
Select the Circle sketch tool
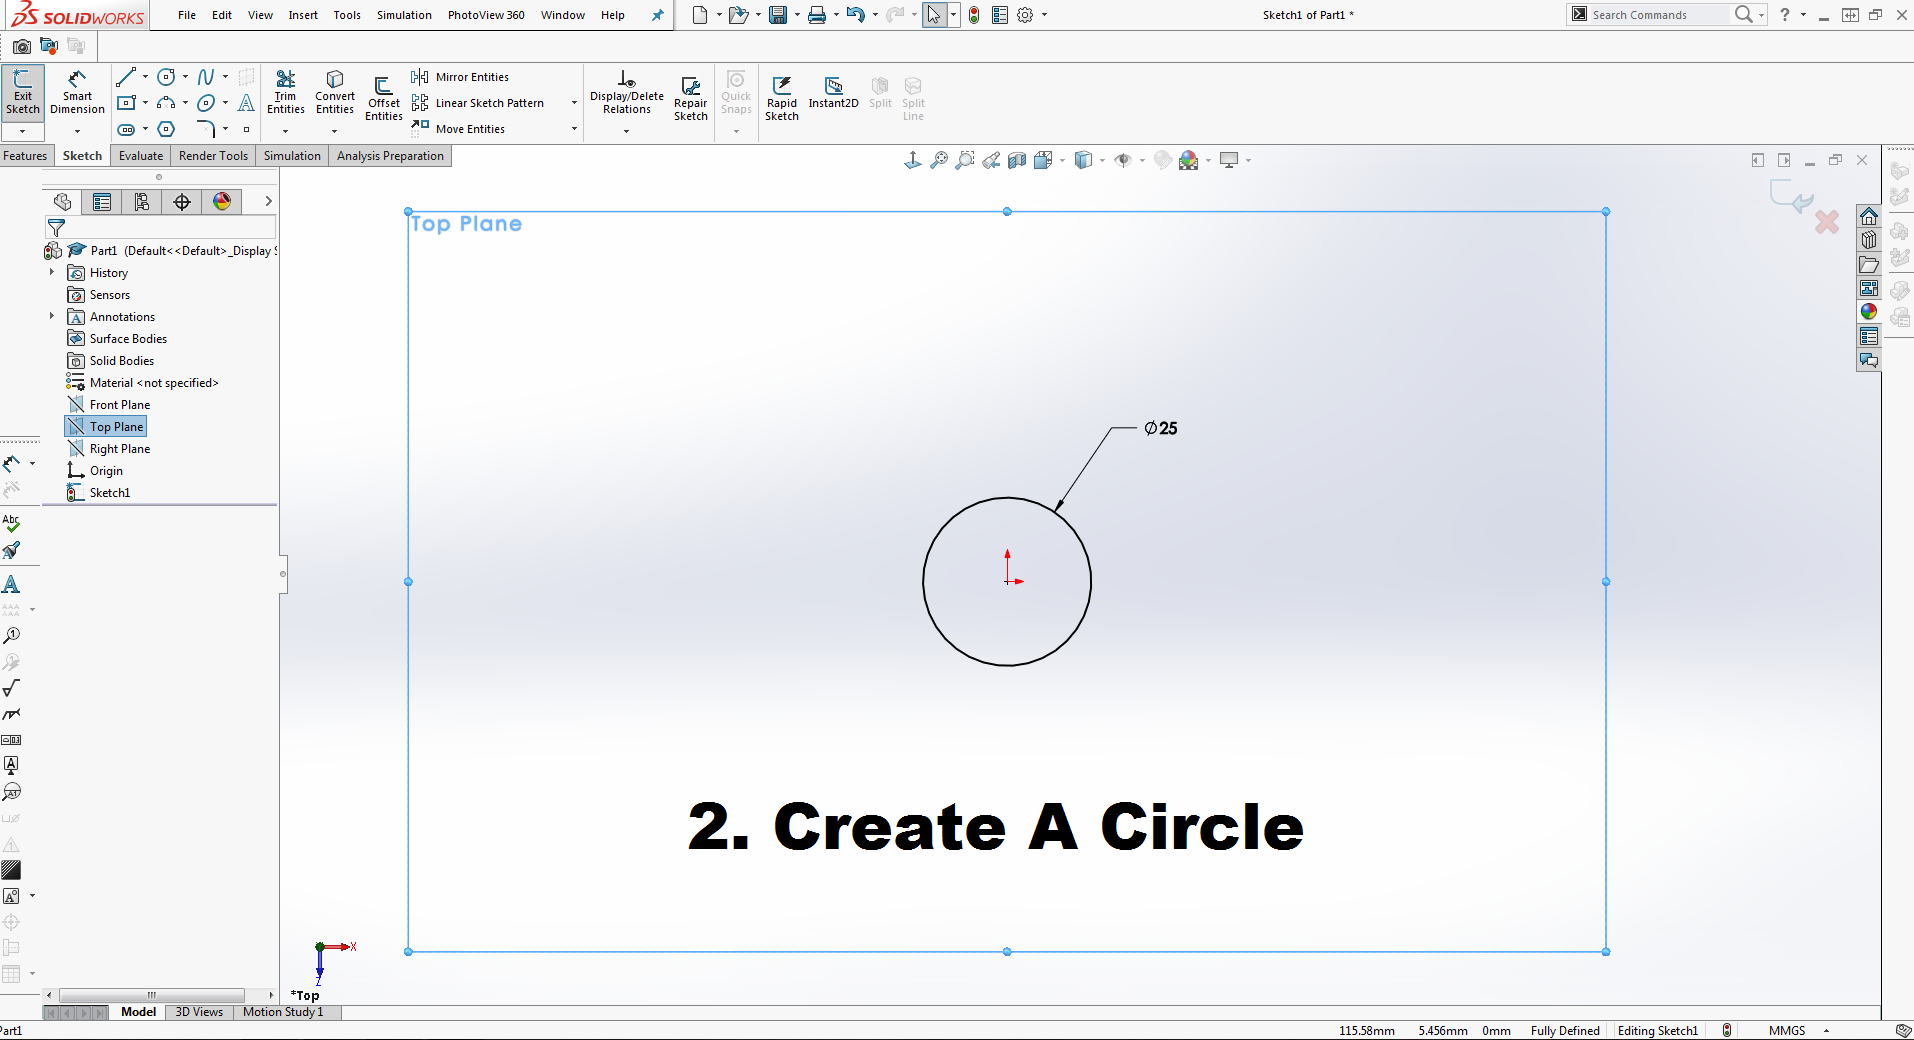point(166,77)
